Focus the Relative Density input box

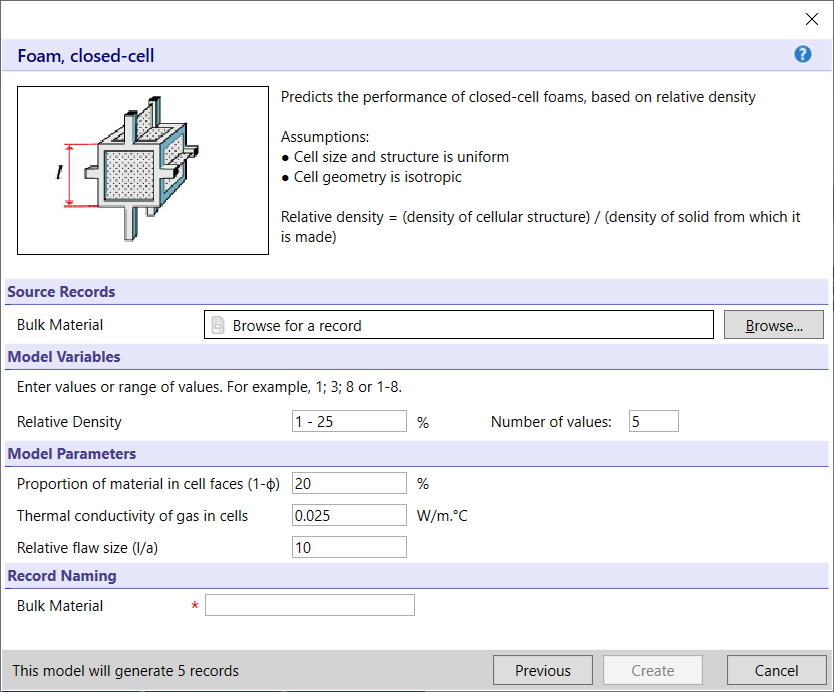click(349, 422)
